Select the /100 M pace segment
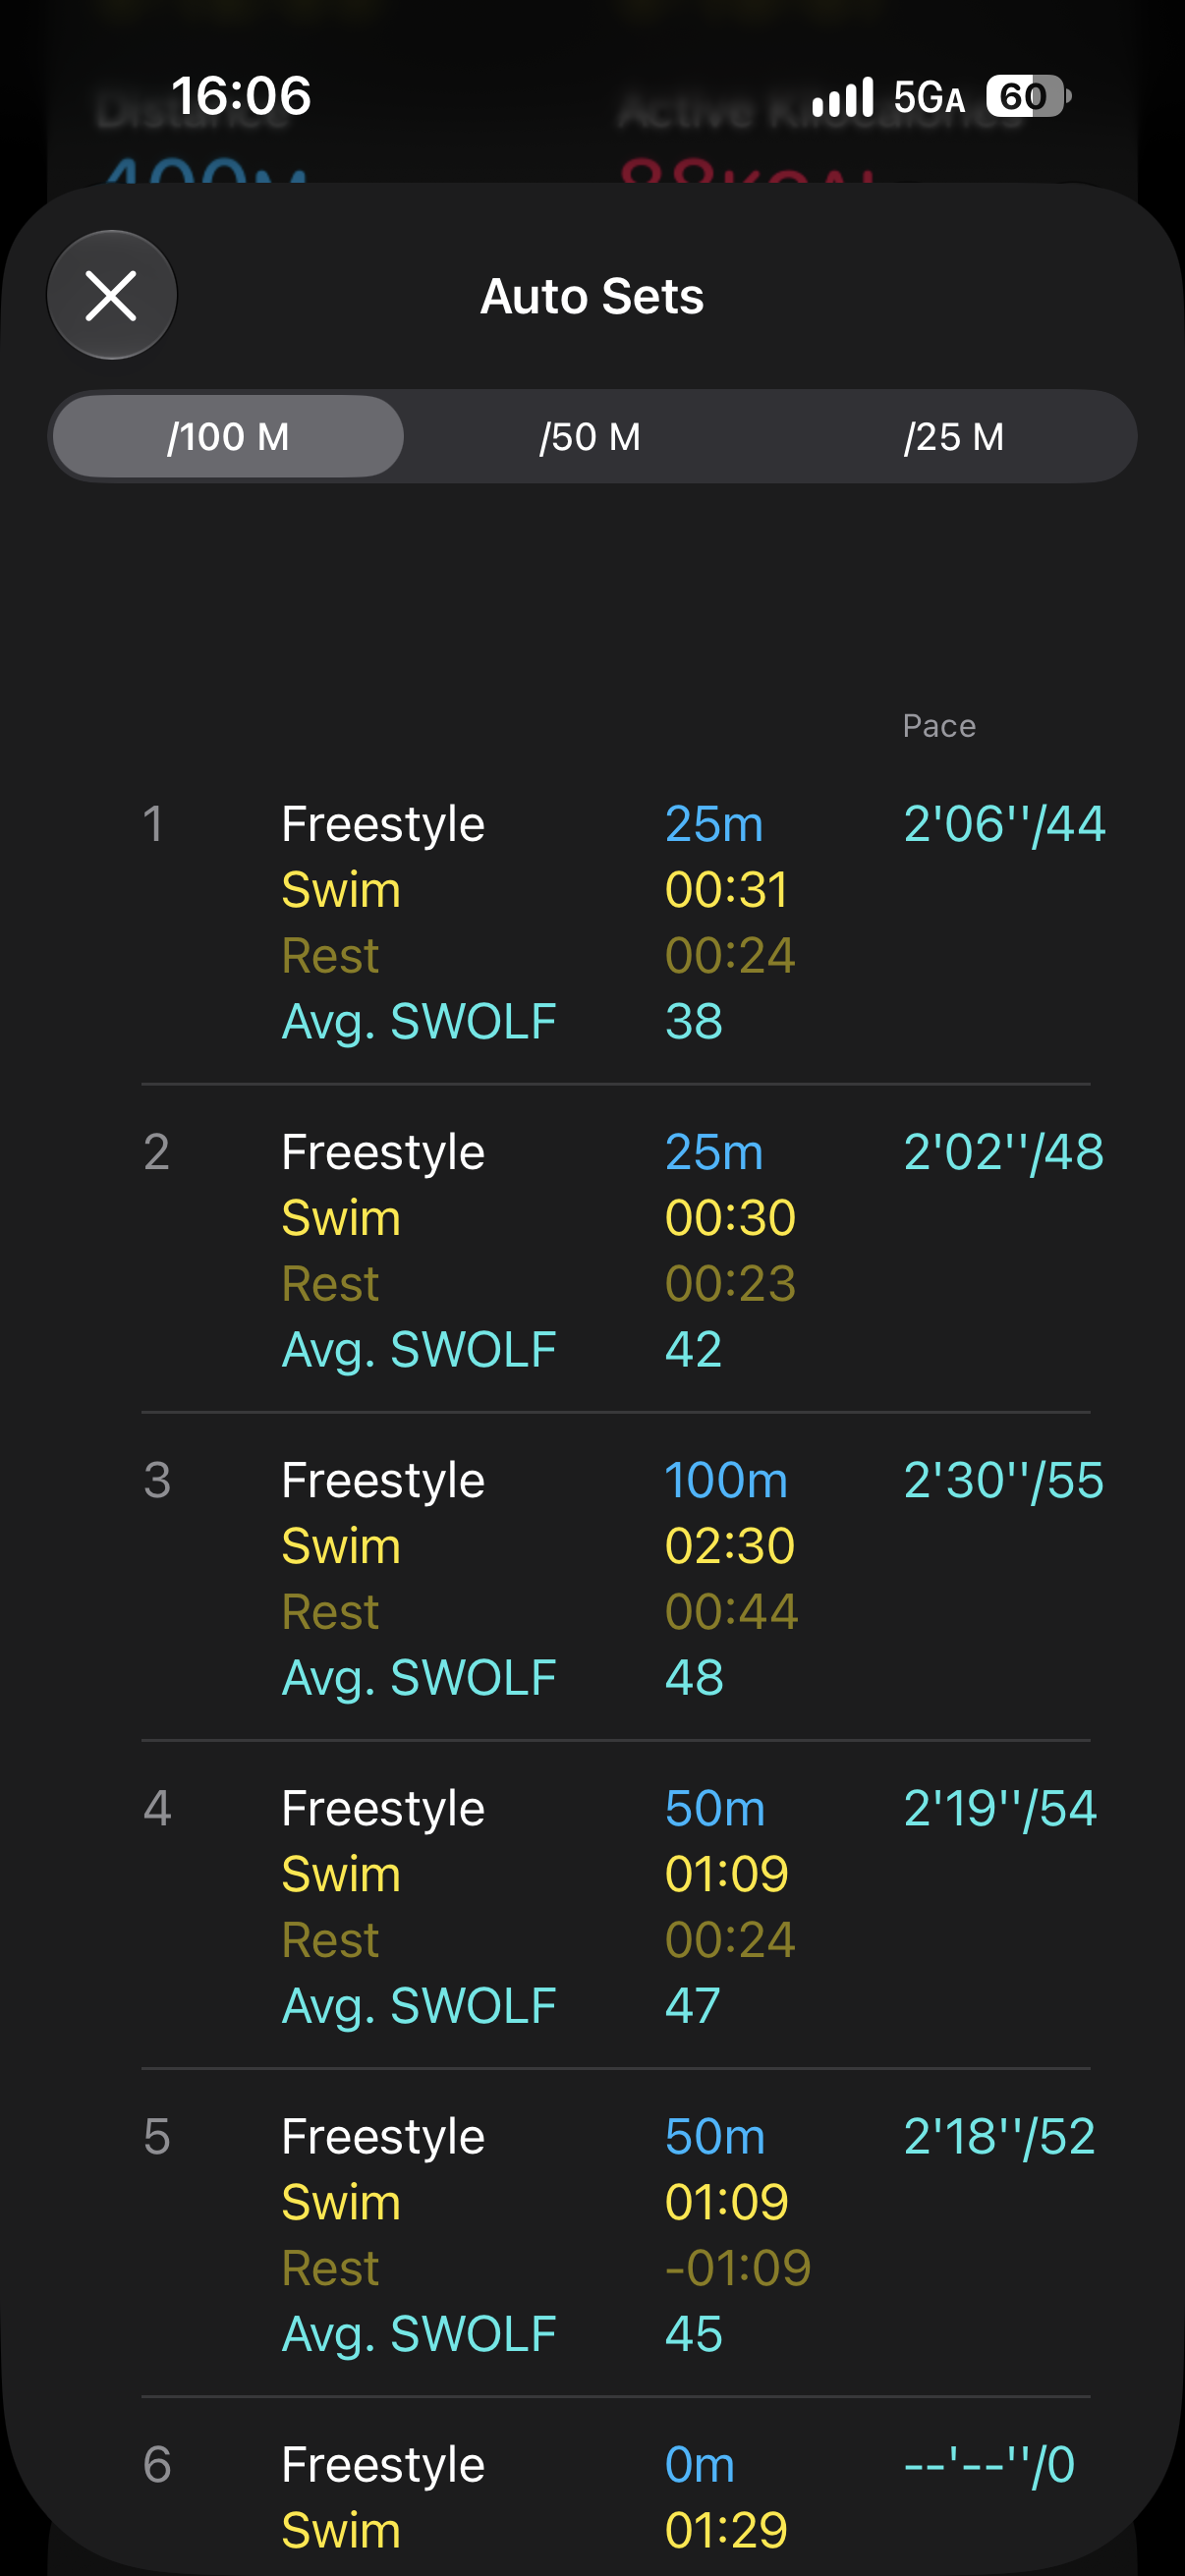This screenshot has width=1185, height=2576. tap(228, 437)
